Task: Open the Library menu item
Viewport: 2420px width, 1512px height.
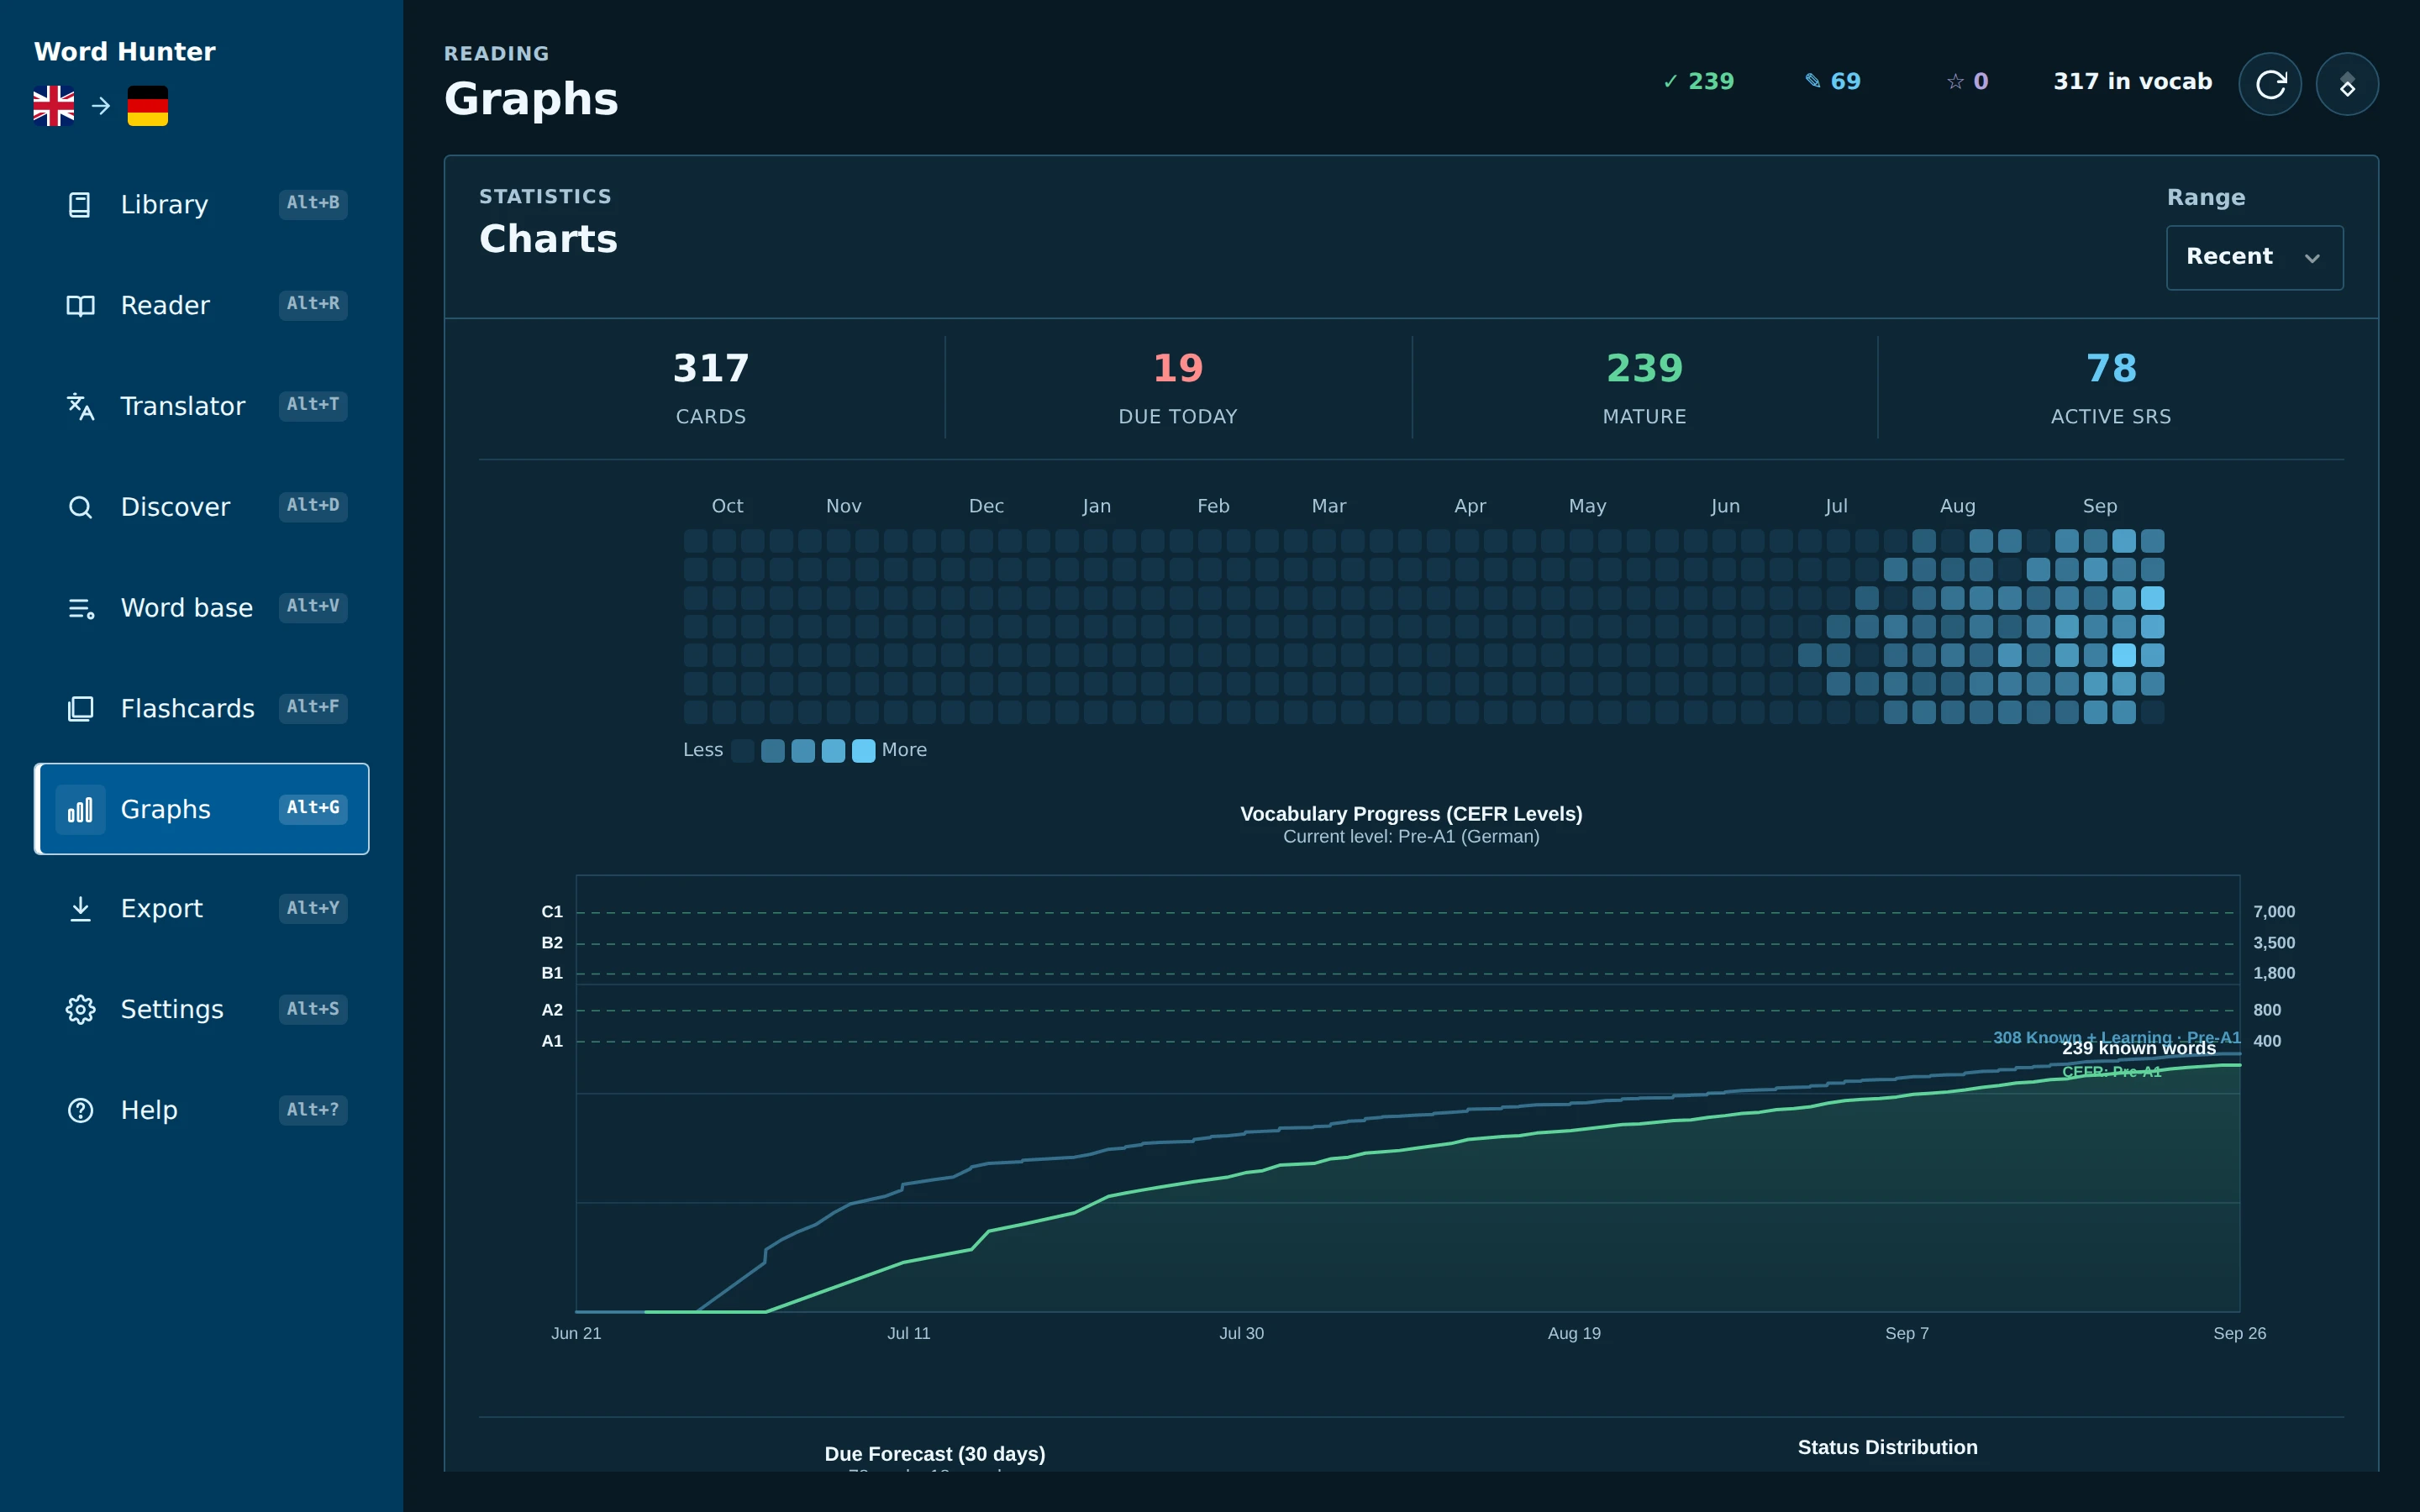Action: pos(202,204)
